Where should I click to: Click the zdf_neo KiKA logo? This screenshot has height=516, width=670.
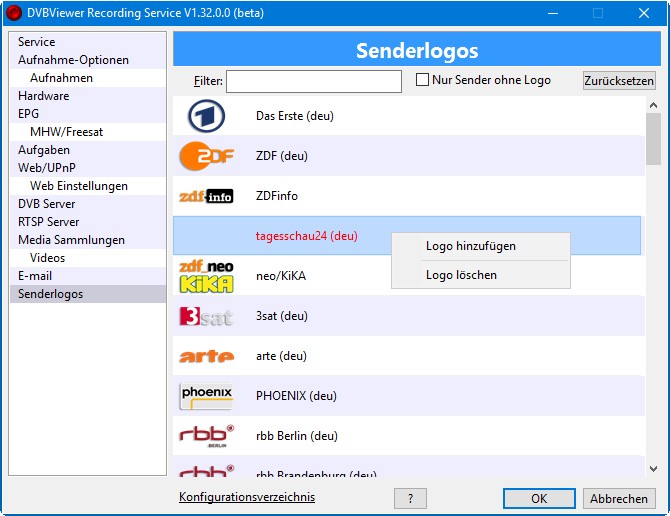tap(206, 276)
